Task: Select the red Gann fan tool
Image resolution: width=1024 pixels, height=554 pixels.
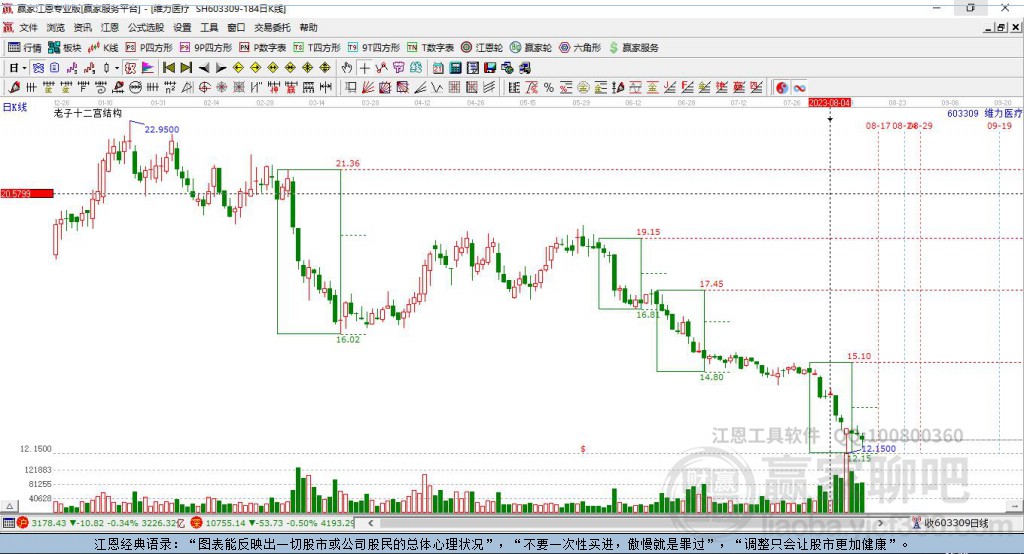Action: (368, 88)
